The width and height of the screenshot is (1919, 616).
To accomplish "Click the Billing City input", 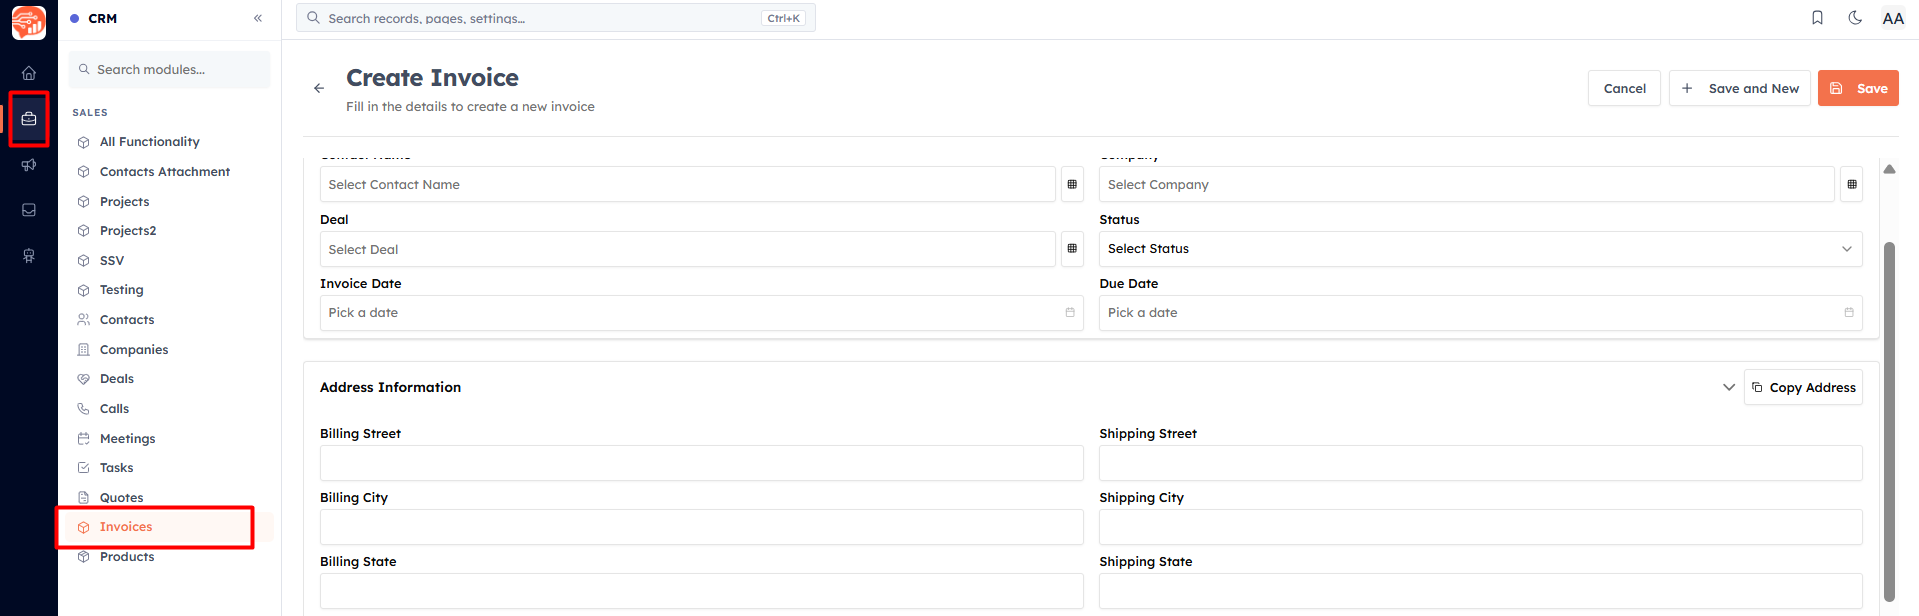I will (x=701, y=527).
